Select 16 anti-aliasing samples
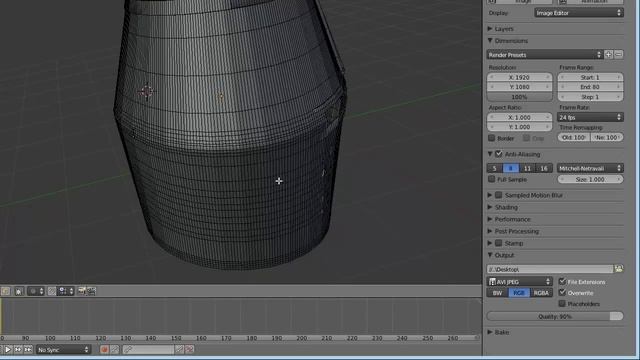This screenshot has width=640, height=360. pyautogui.click(x=544, y=168)
